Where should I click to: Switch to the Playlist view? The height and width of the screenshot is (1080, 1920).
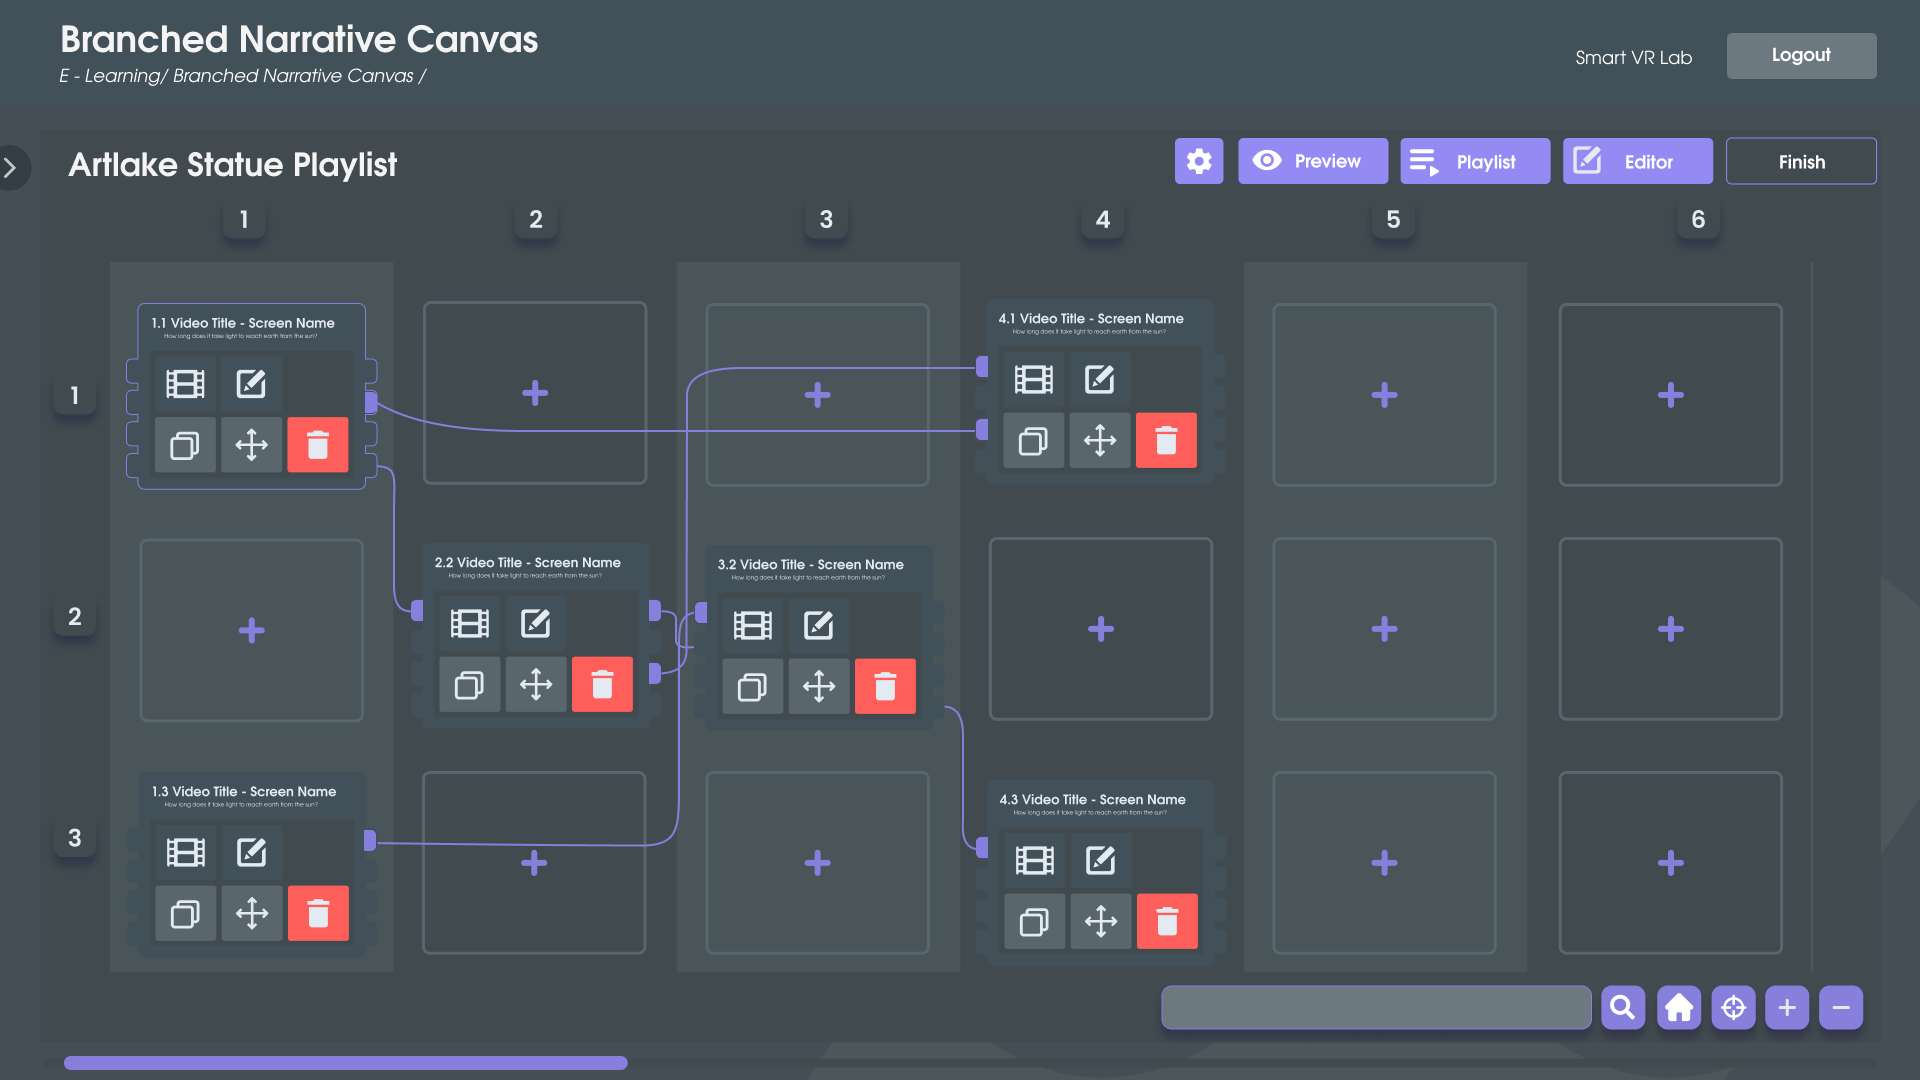pos(1474,161)
